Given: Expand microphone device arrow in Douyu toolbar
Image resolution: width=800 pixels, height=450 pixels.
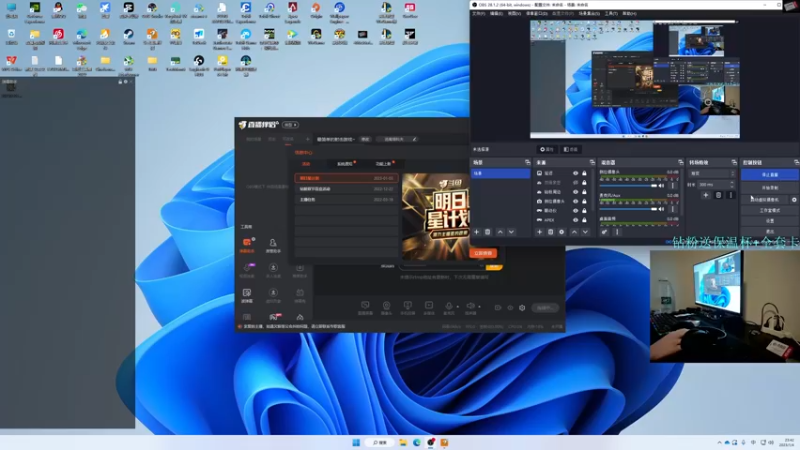Looking at the screenshot, I should click(457, 307).
